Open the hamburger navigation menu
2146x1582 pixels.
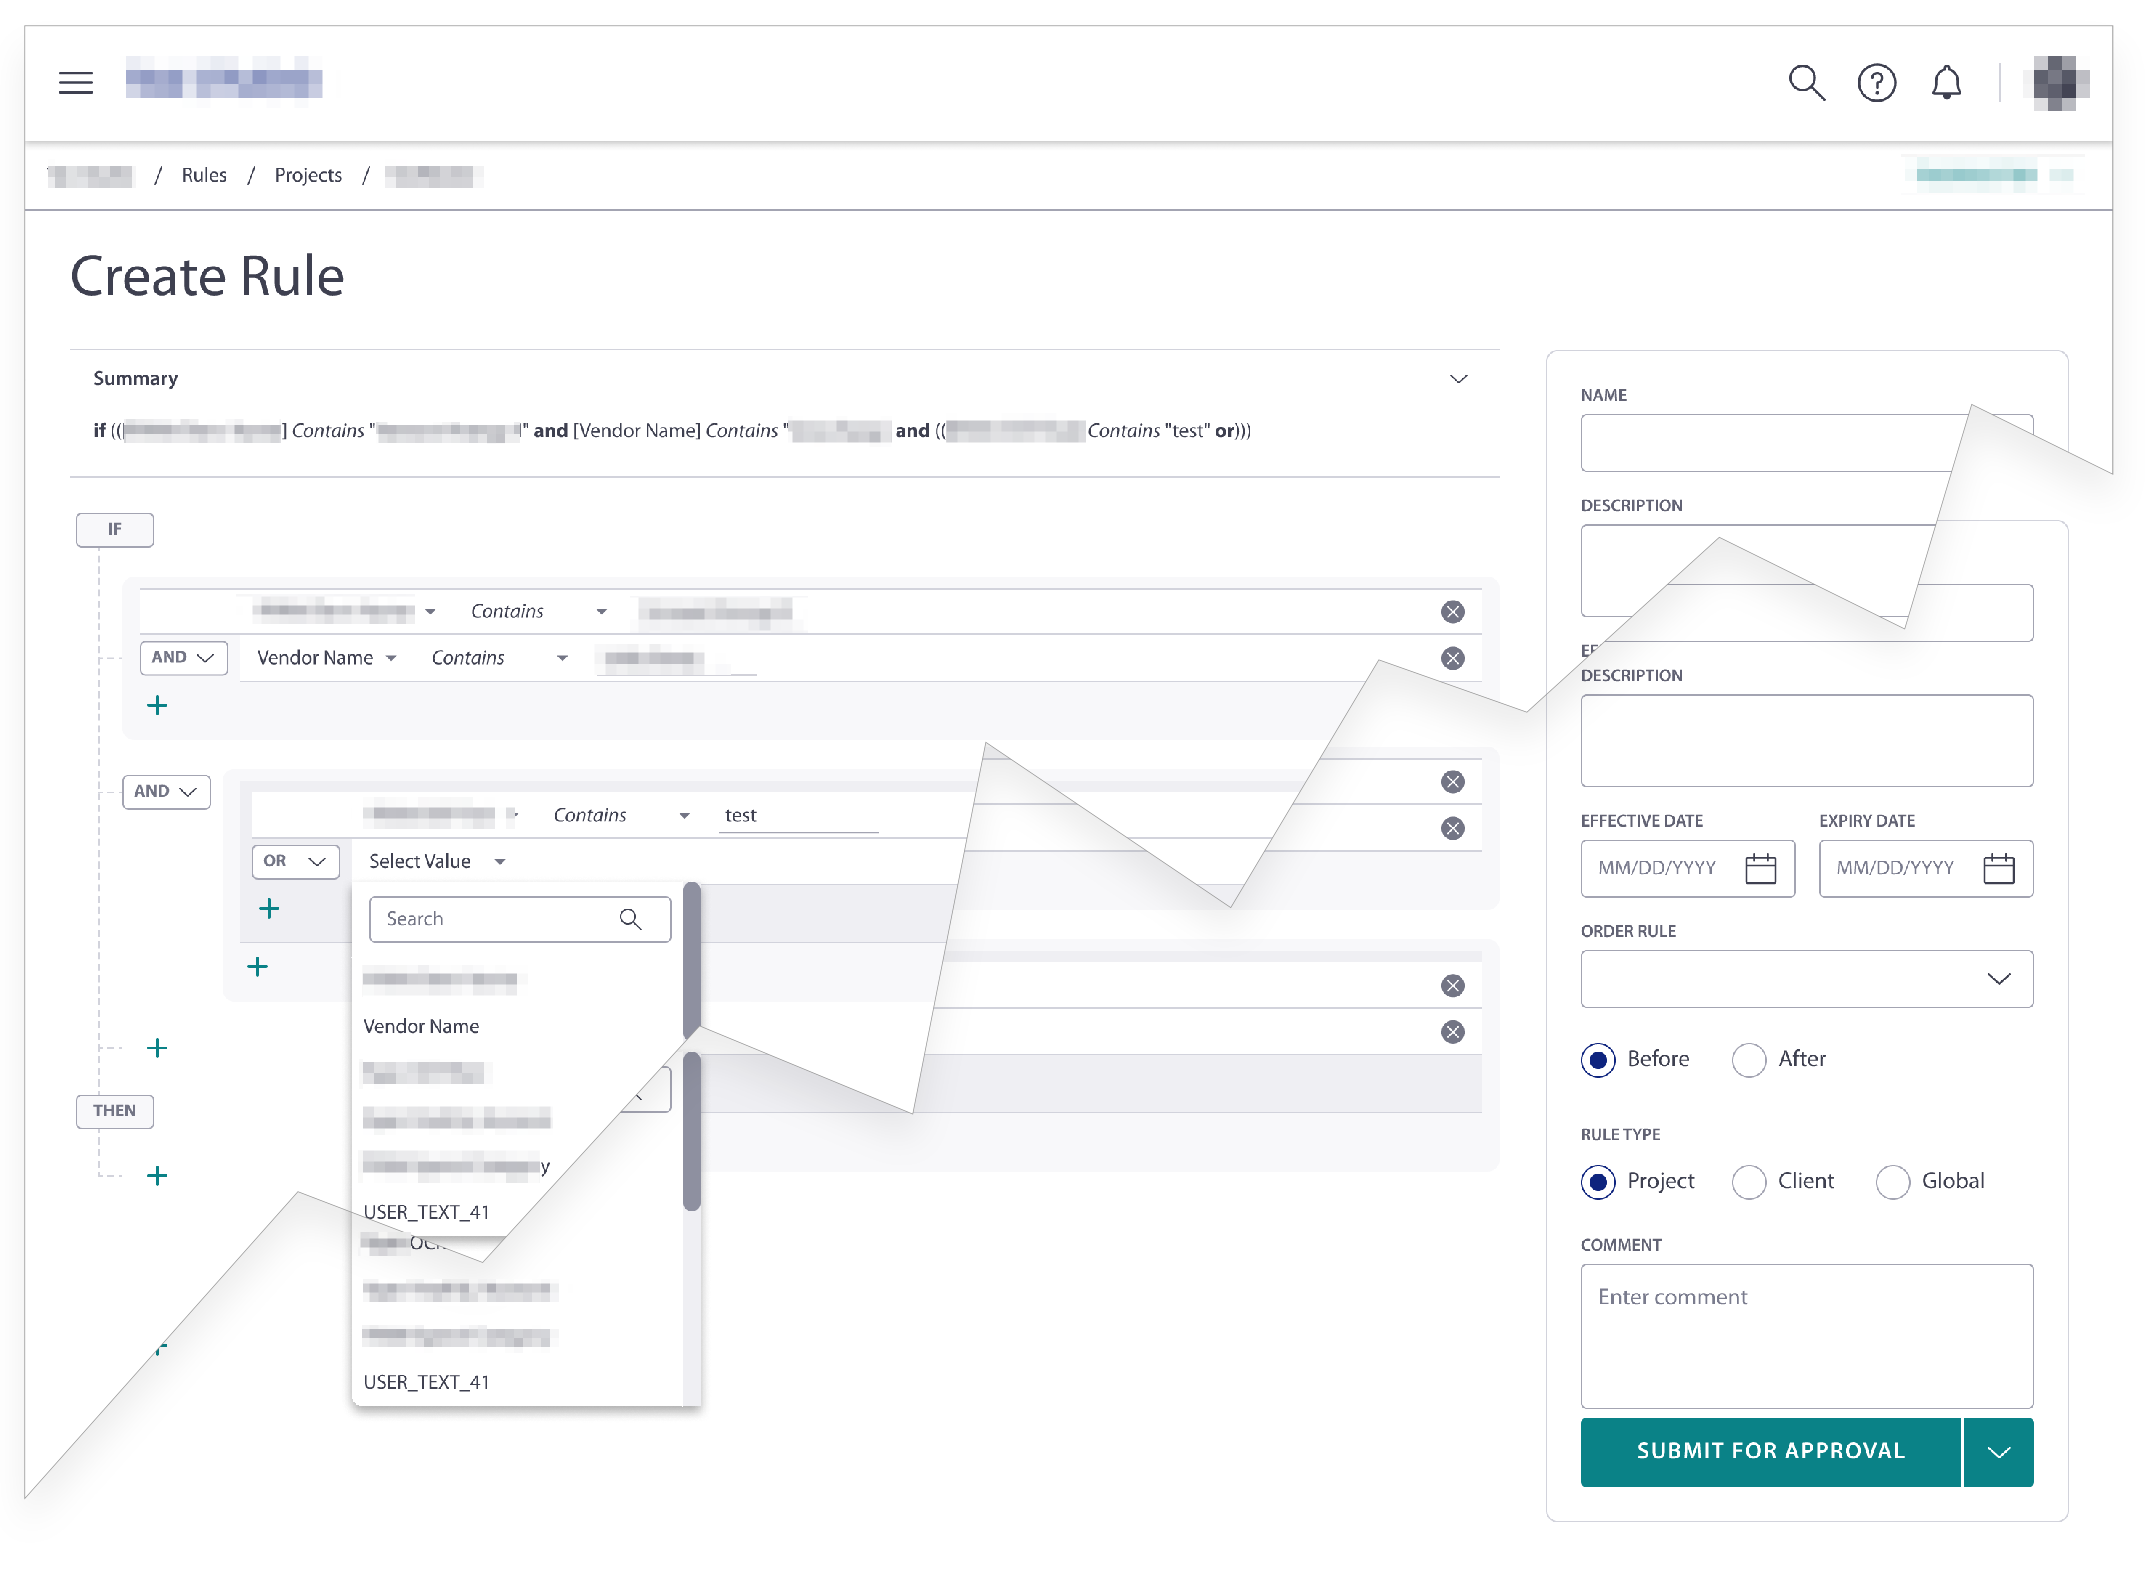pos(76,83)
